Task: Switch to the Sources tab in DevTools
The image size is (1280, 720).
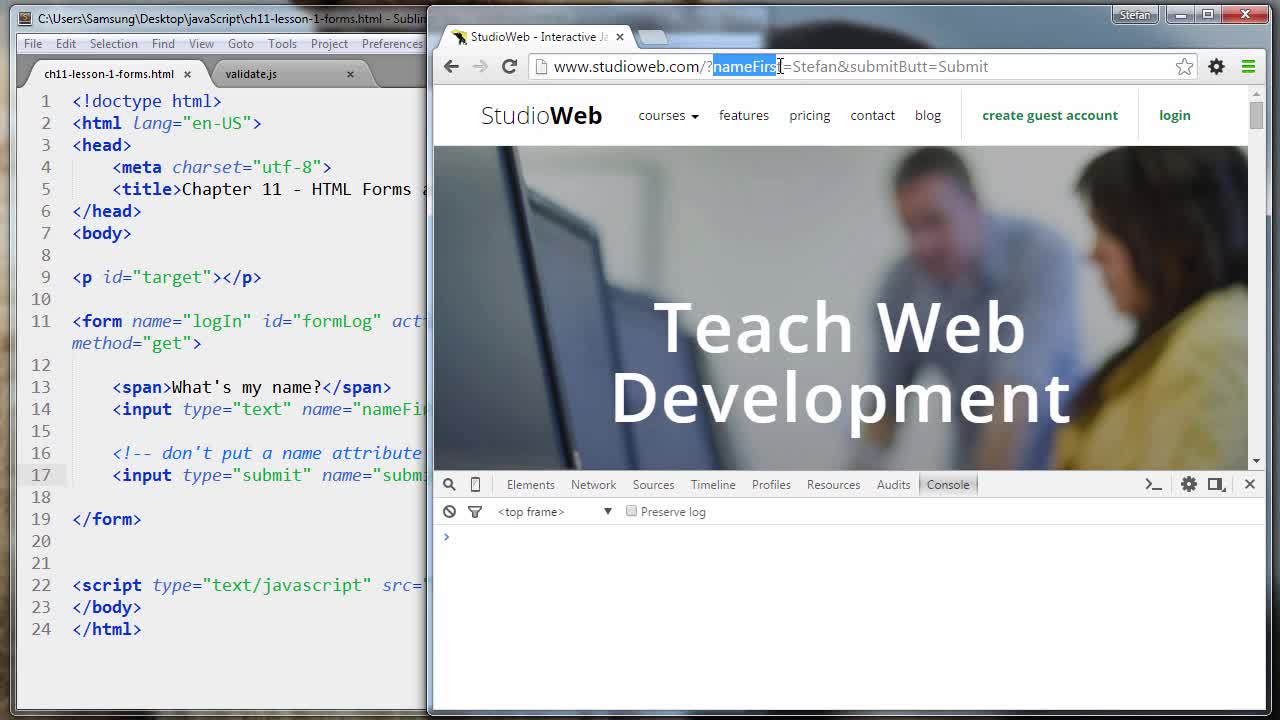Action: coord(653,484)
